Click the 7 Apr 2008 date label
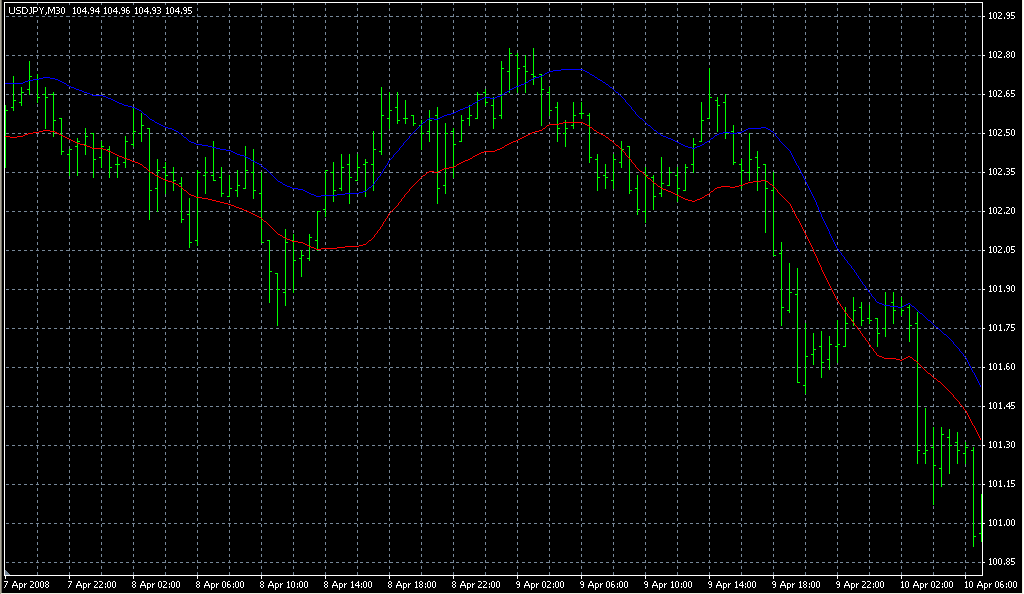1024x594 pixels. point(26,583)
